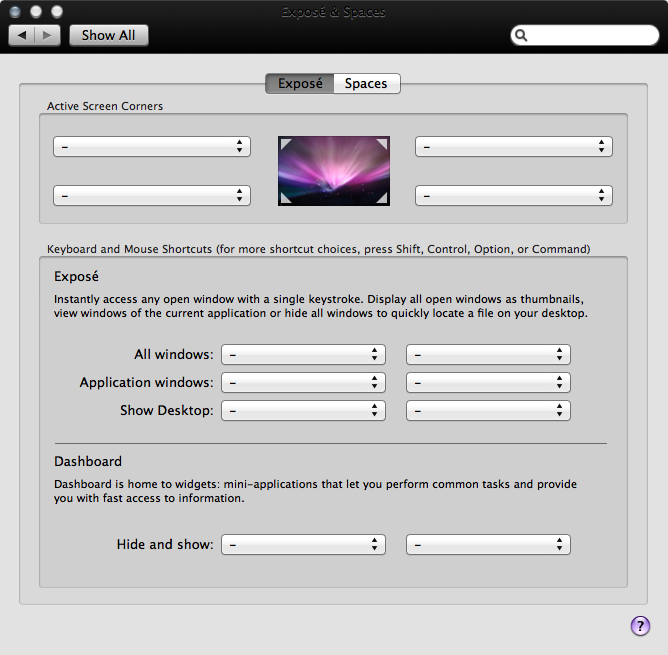Click the Hide and show label
The height and width of the screenshot is (655, 668).
pyautogui.click(x=165, y=545)
